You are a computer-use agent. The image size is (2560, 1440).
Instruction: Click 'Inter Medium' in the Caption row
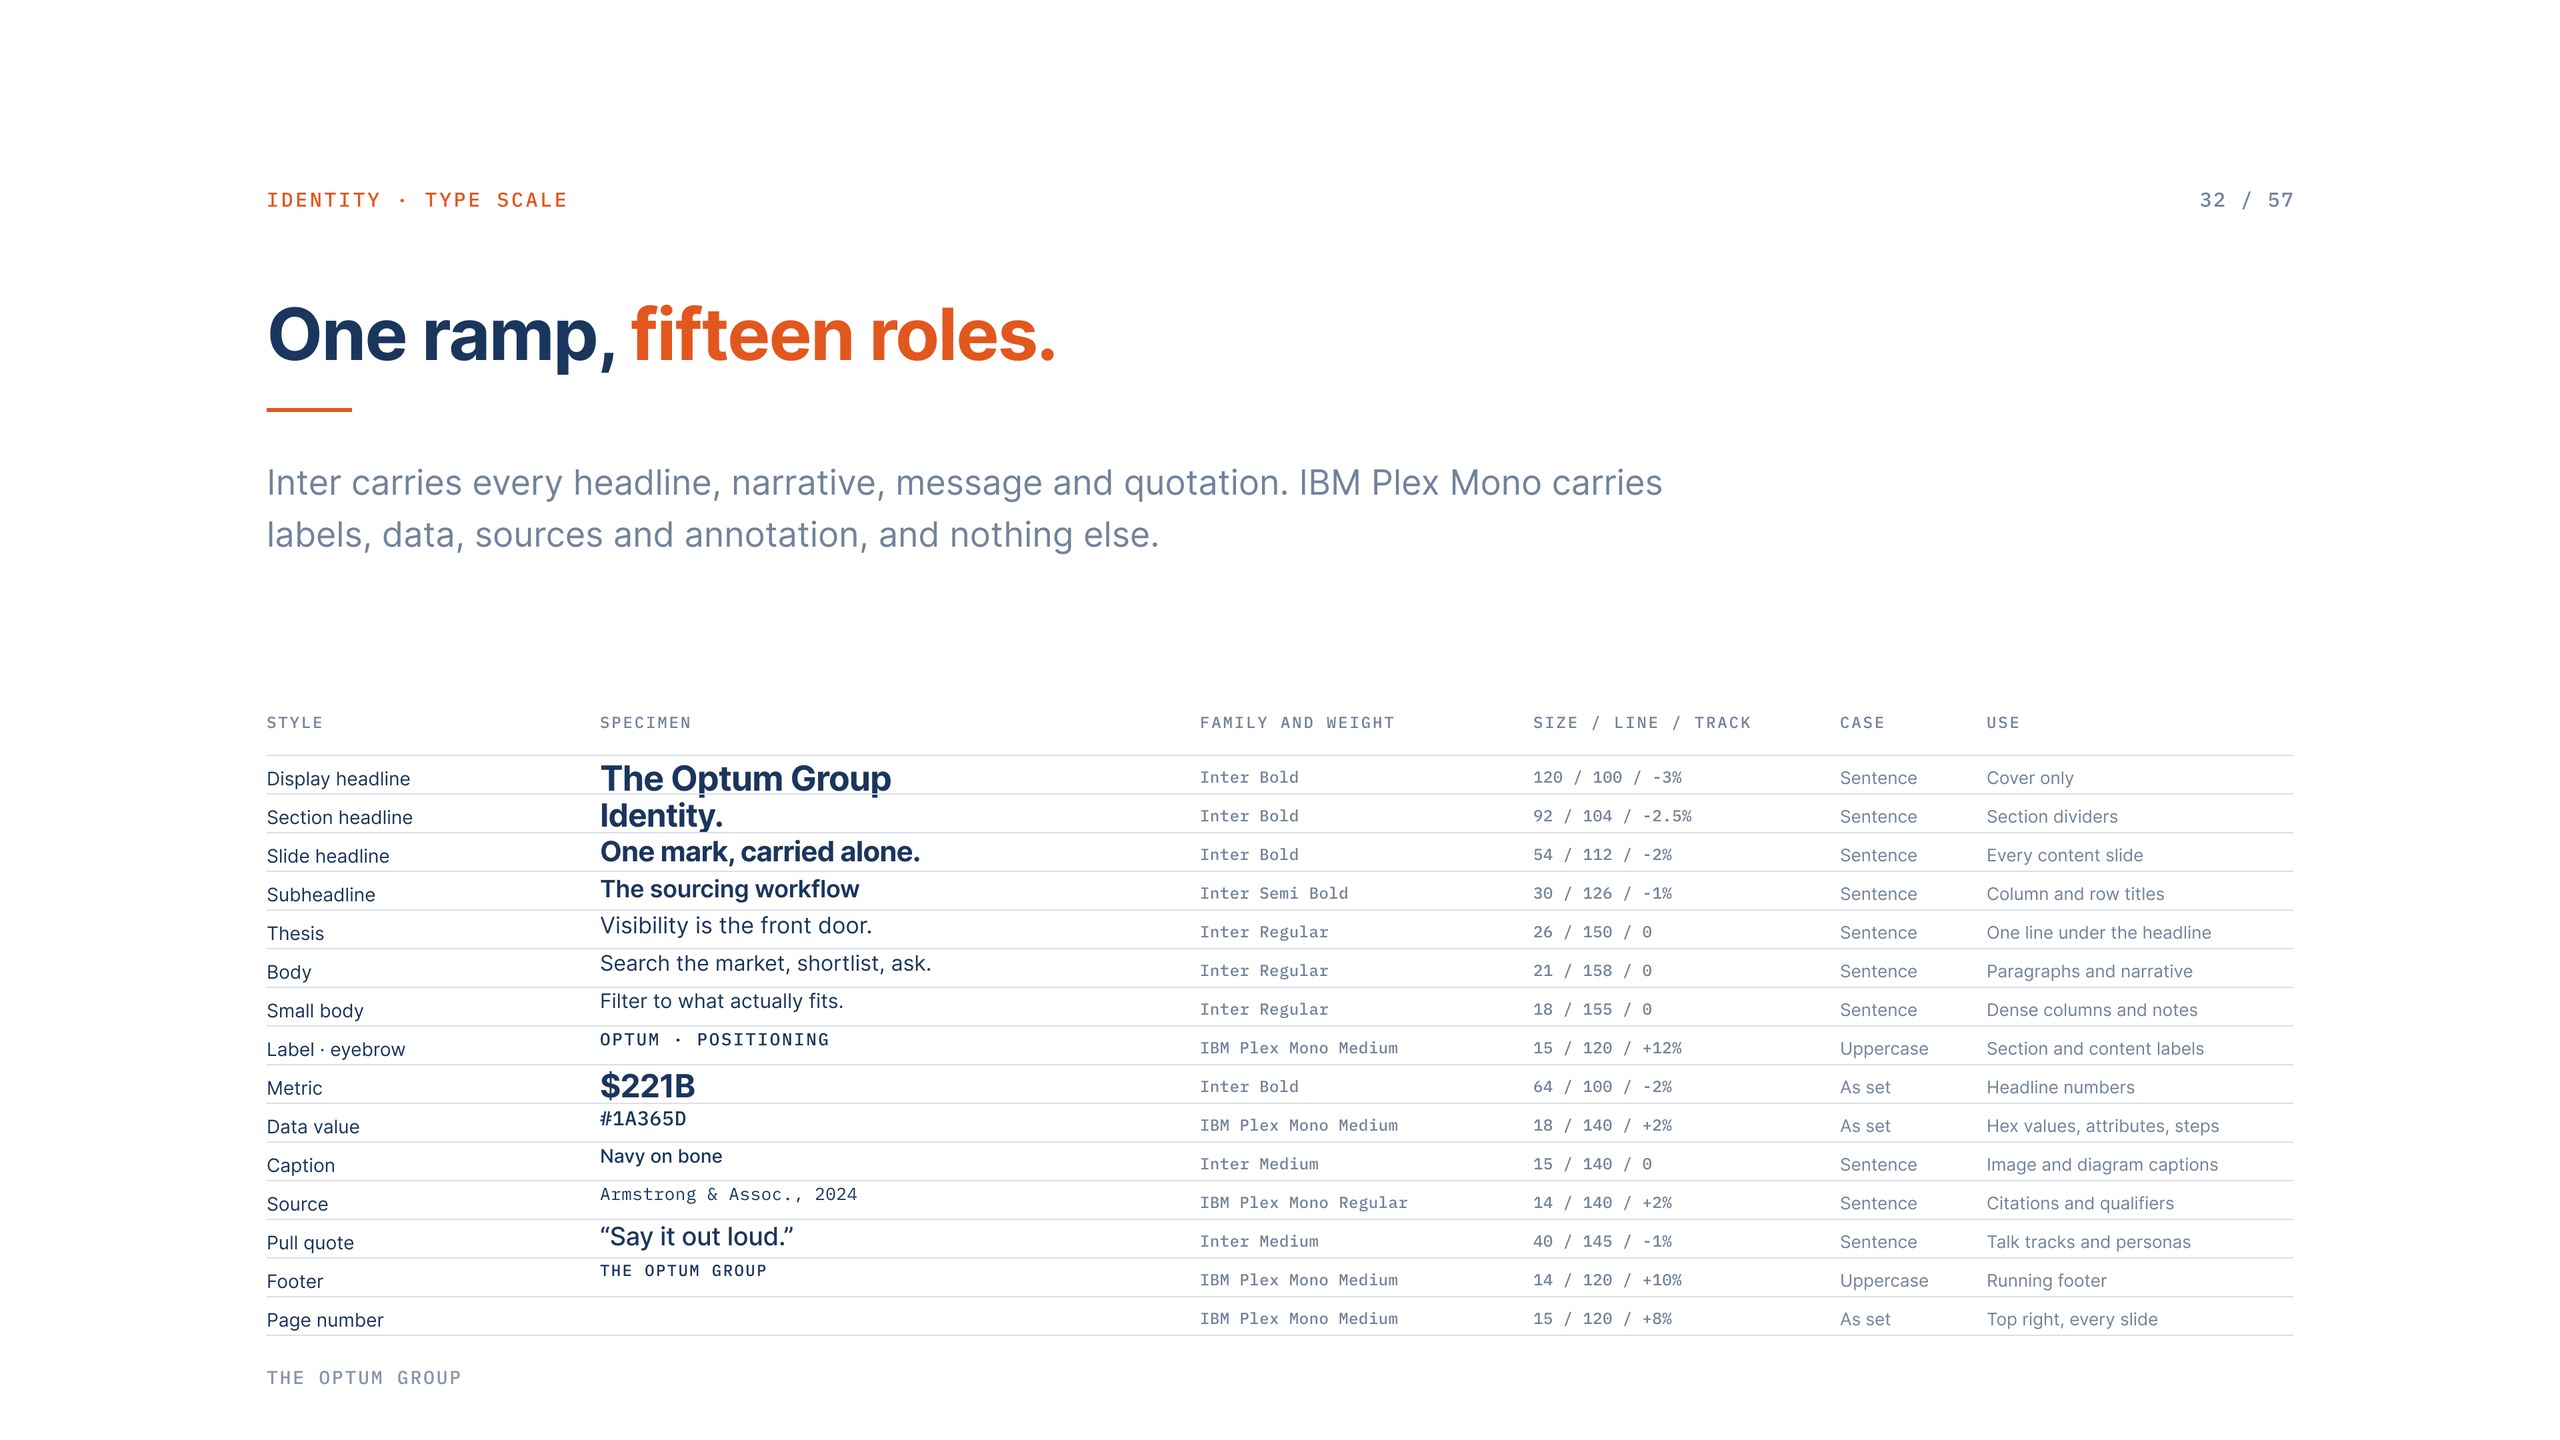click(1259, 1165)
